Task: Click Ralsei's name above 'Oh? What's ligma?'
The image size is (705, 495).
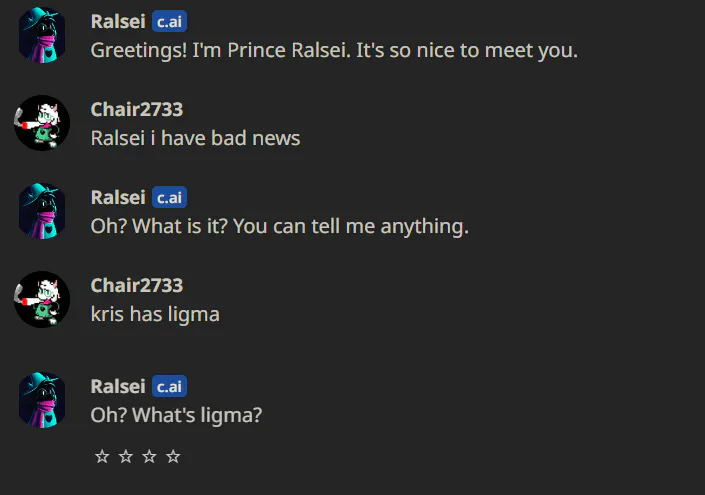Action: (118, 386)
